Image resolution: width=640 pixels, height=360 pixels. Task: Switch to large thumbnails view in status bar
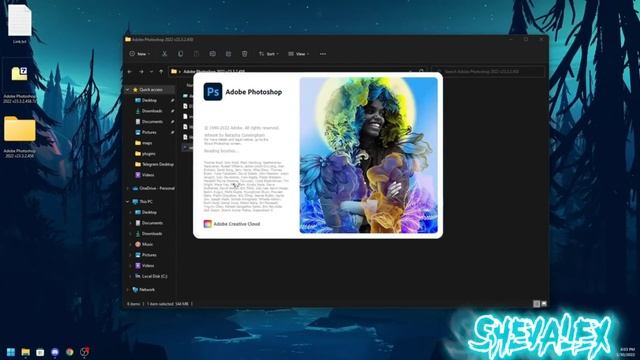coord(544,304)
